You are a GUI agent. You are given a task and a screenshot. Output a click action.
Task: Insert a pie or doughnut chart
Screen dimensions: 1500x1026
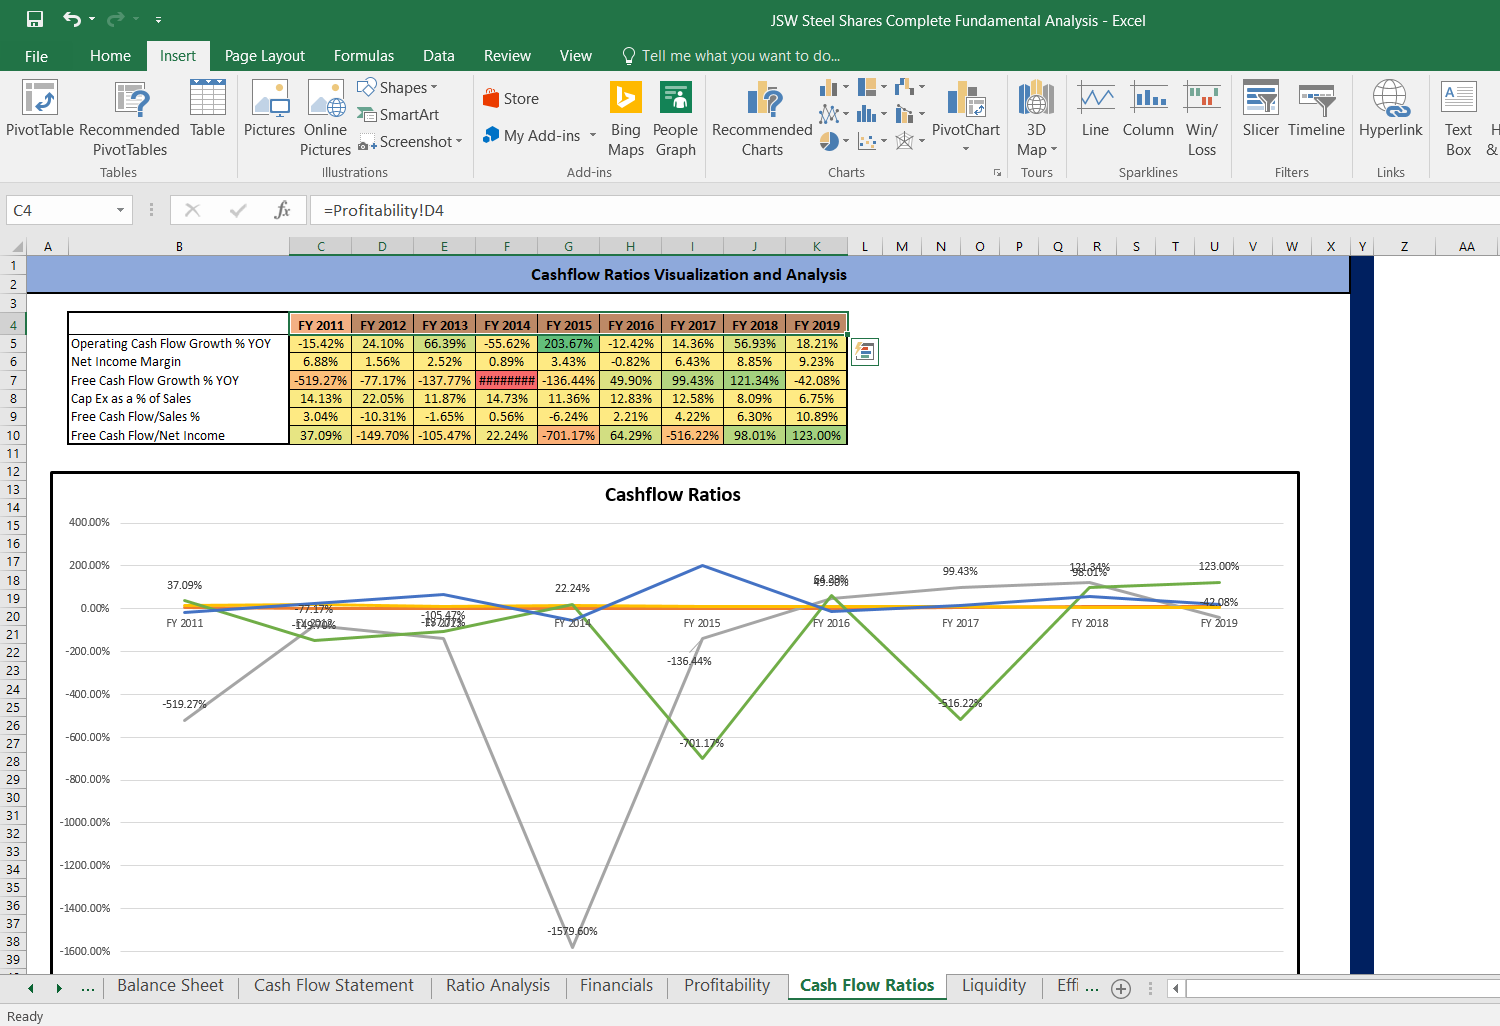[834, 141]
